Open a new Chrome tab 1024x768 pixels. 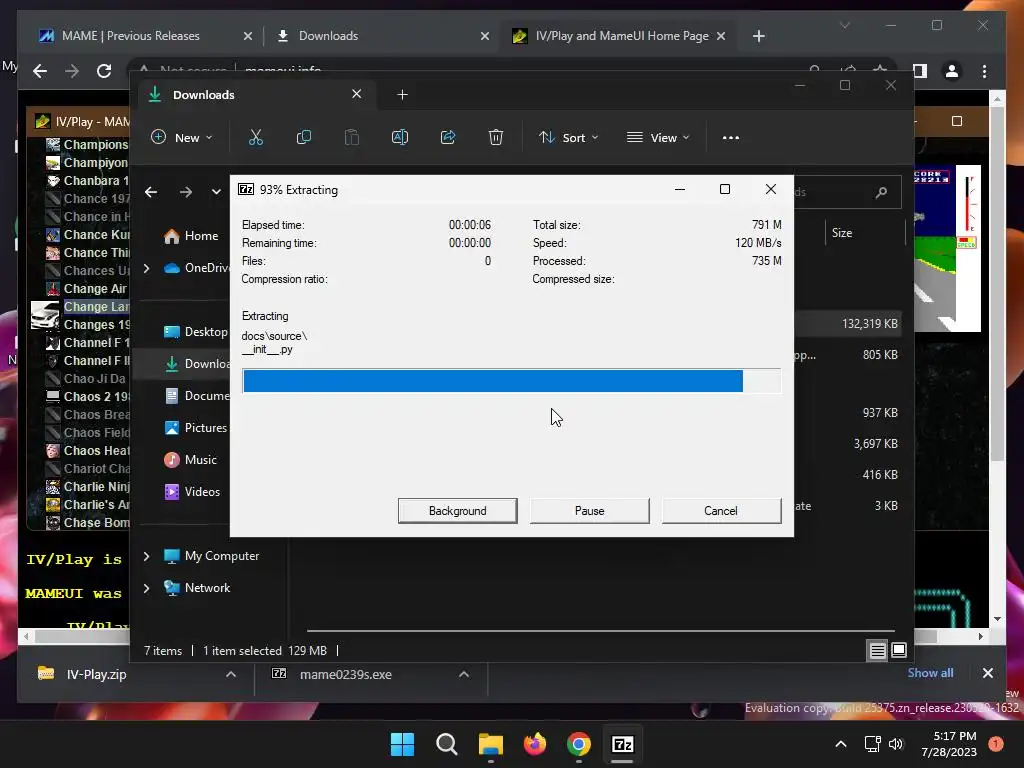click(758, 36)
